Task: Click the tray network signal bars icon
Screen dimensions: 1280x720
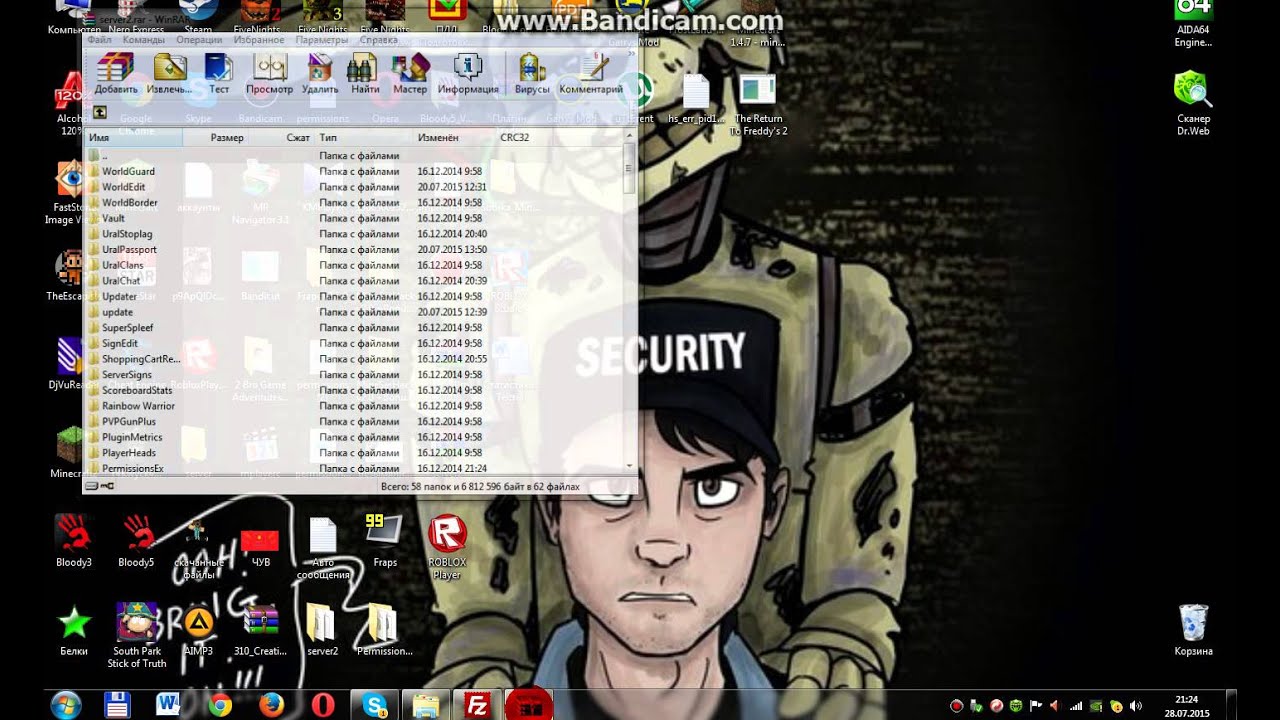Action: (1076, 706)
